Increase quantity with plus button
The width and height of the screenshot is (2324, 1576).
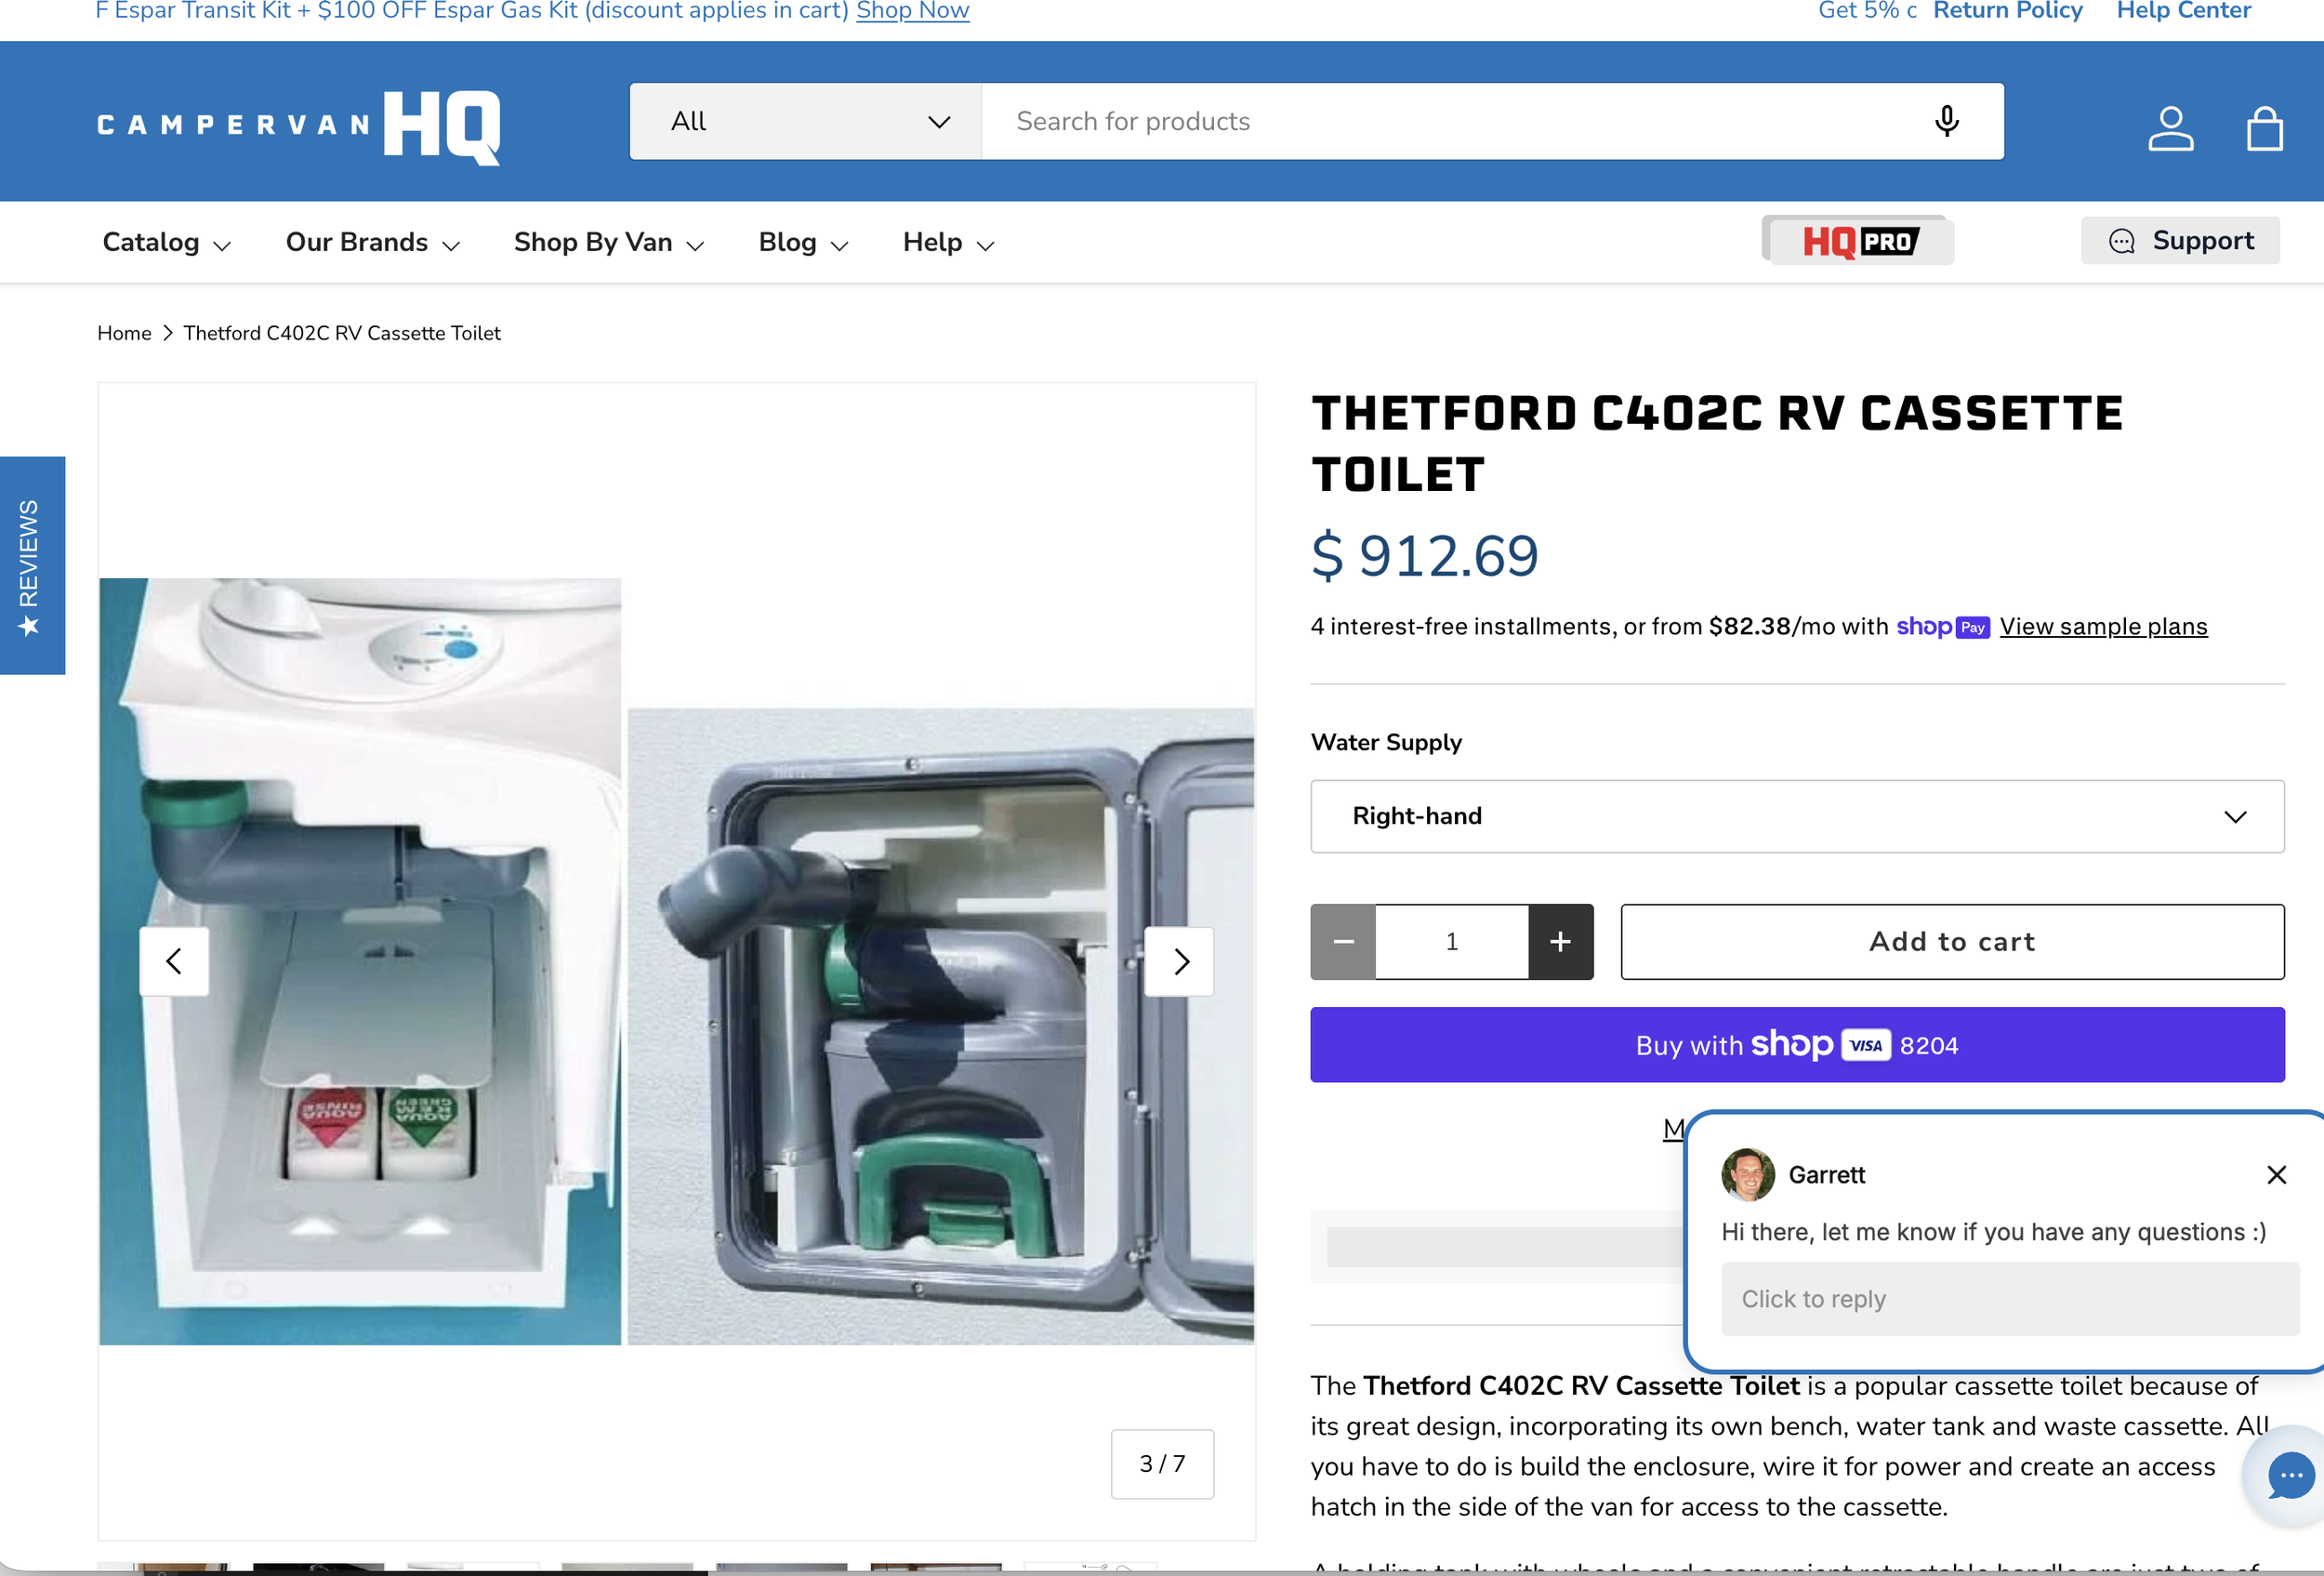pos(1560,941)
